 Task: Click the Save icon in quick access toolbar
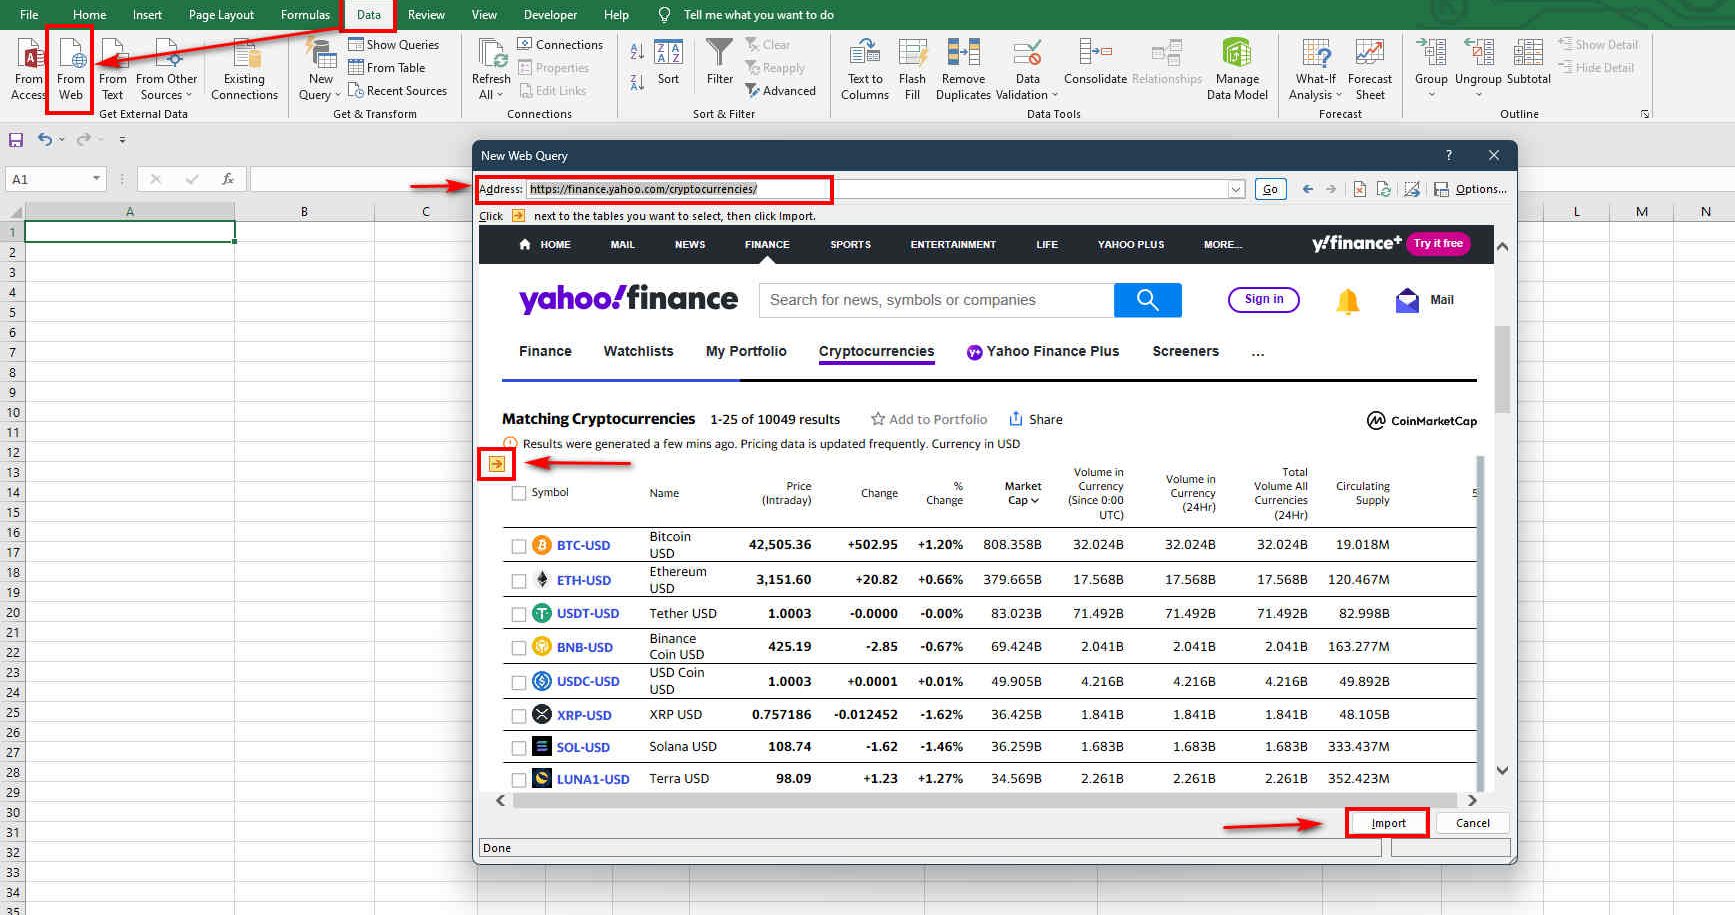(16, 140)
